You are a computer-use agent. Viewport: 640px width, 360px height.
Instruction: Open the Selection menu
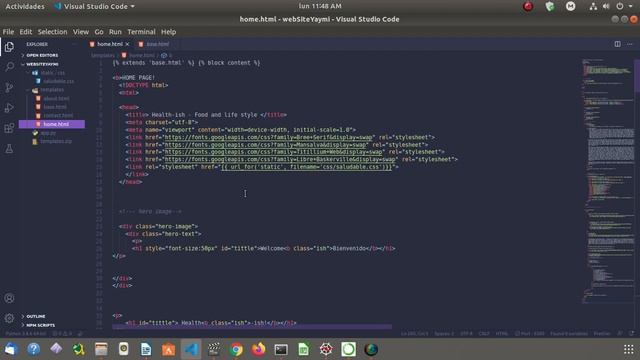click(52, 32)
